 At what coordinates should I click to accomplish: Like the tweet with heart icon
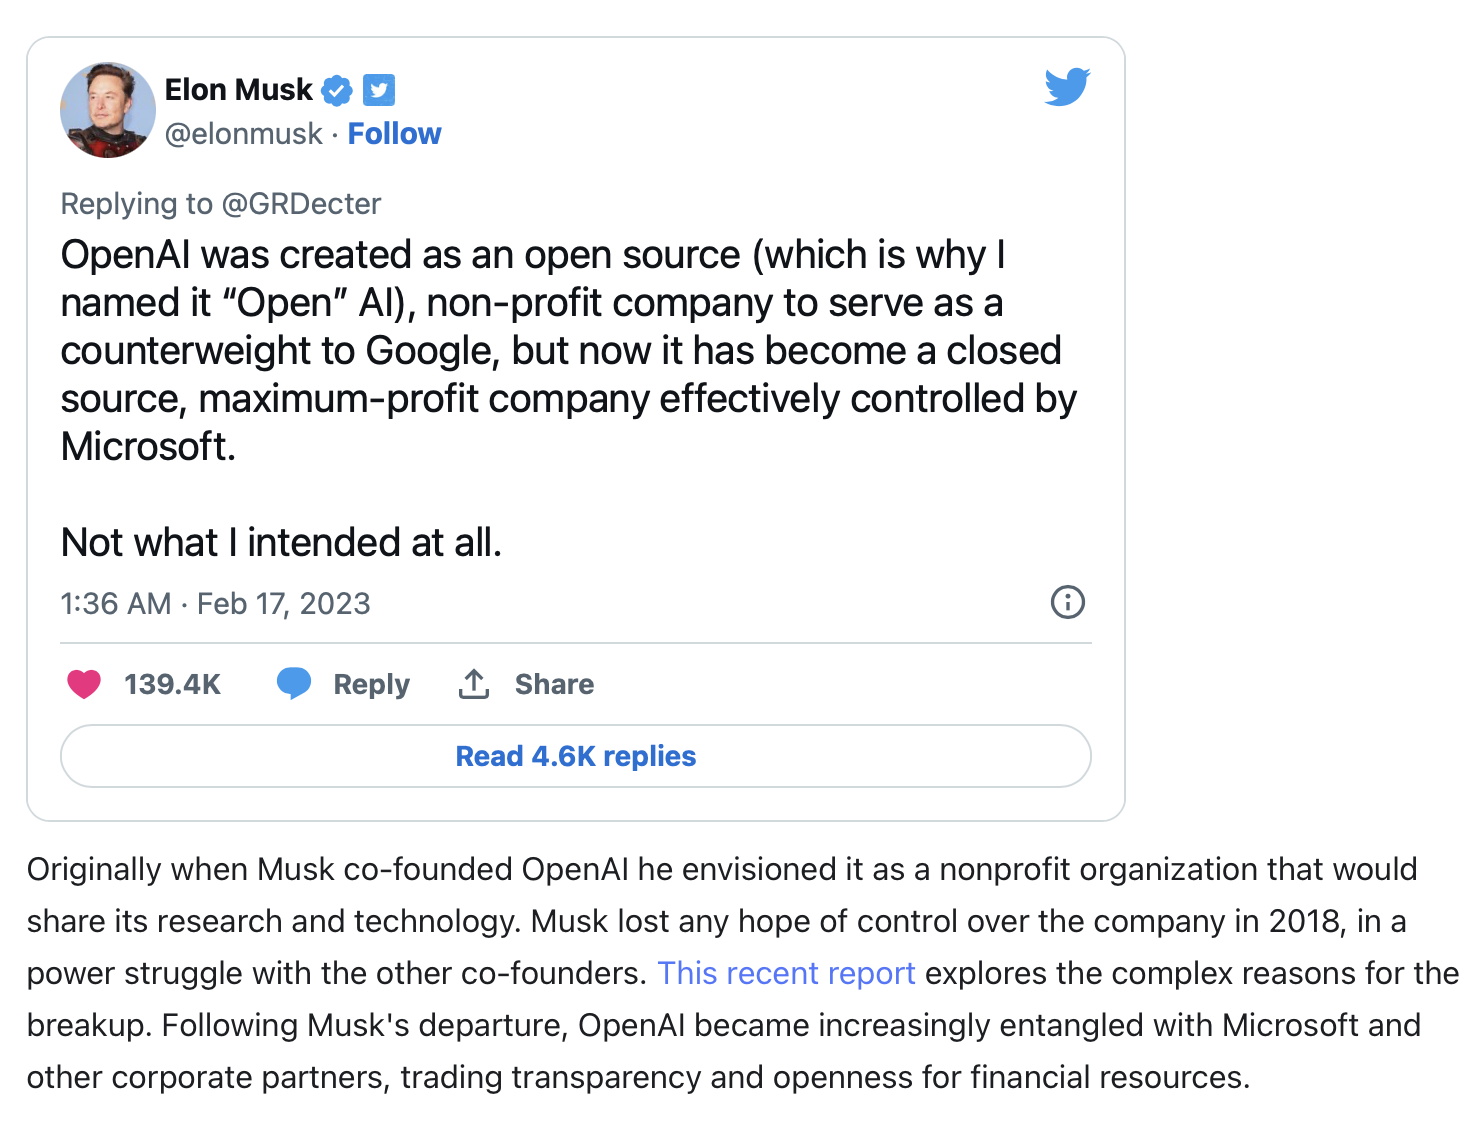click(84, 684)
